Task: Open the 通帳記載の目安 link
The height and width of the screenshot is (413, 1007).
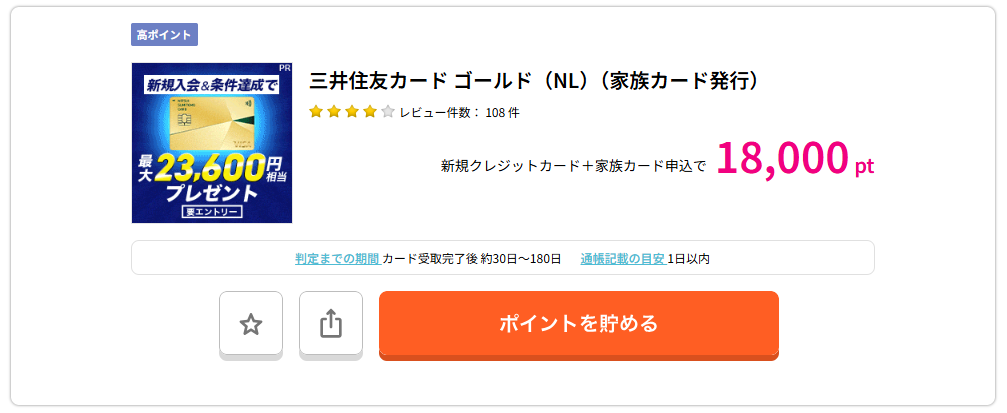Action: [622, 258]
